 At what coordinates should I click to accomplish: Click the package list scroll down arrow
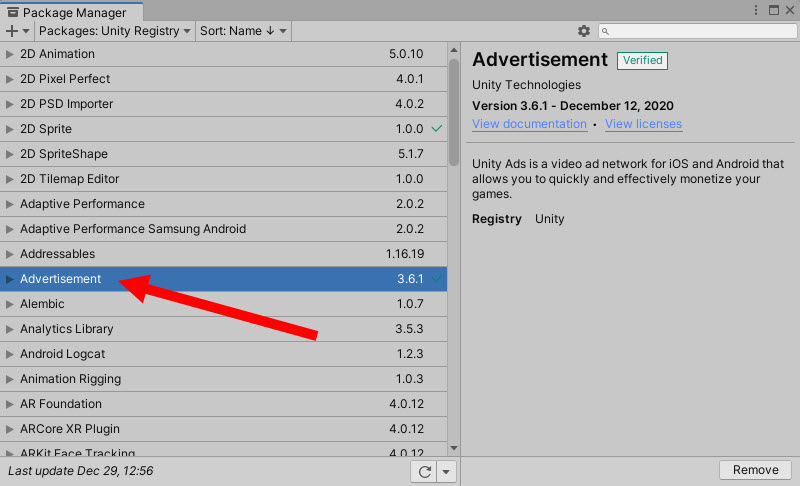pyautogui.click(x=454, y=448)
